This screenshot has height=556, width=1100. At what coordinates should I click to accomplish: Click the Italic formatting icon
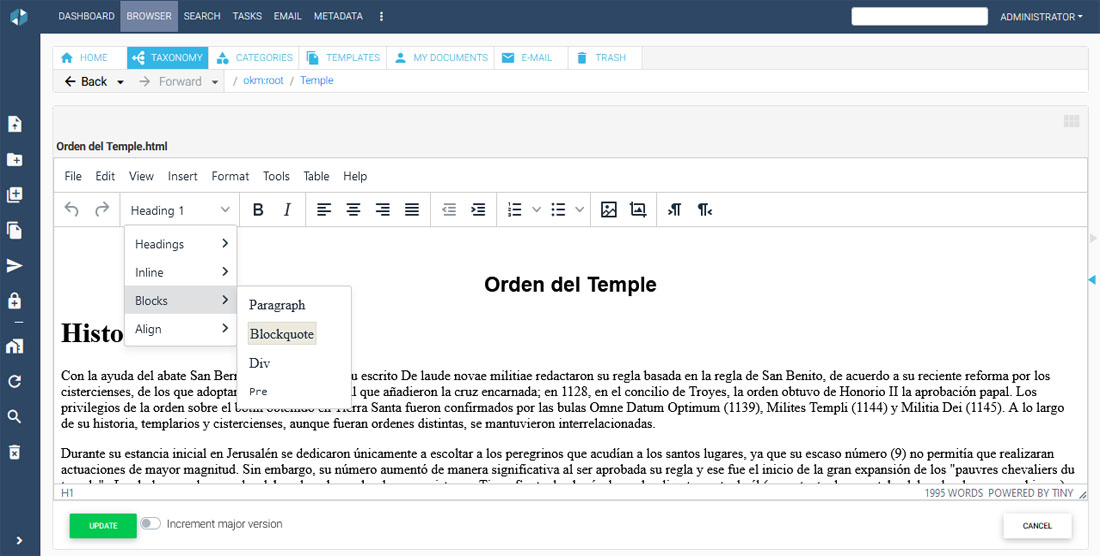coord(287,210)
